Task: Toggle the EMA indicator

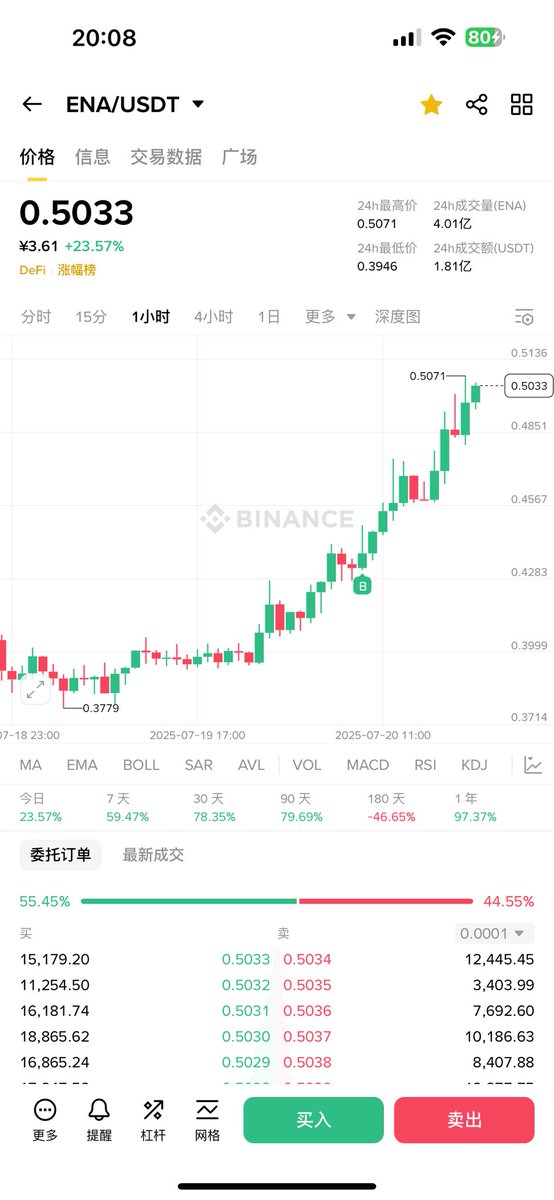Action: 82,765
